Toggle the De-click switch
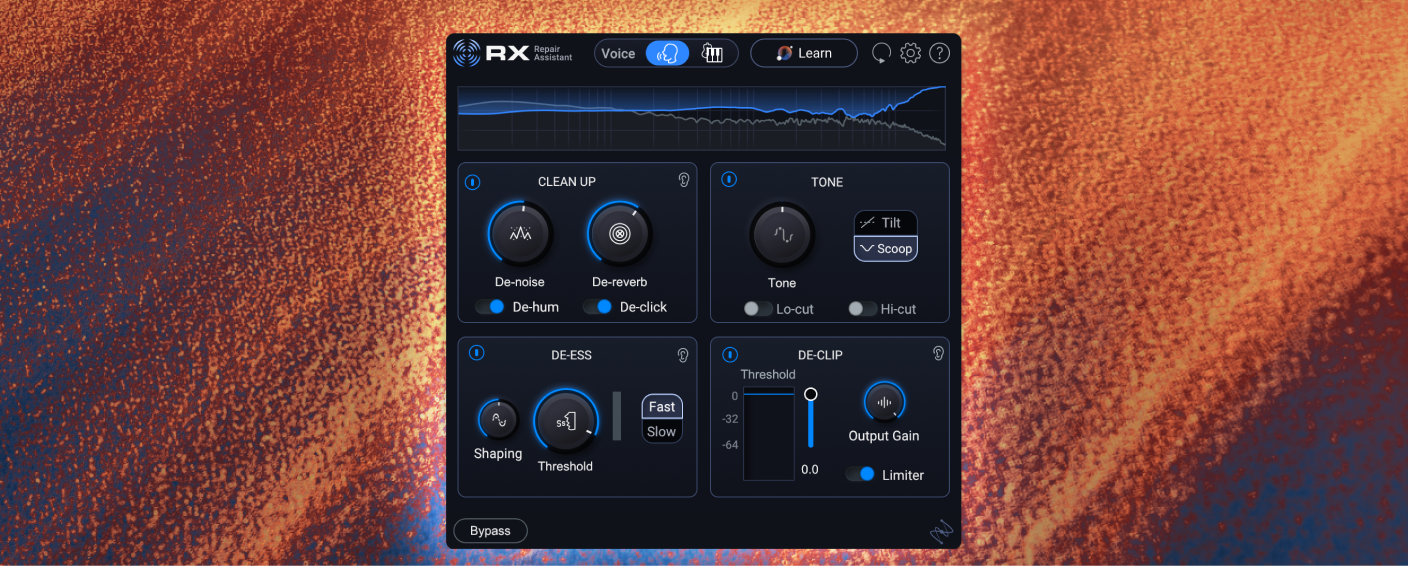The image size is (1408, 566). pos(598,307)
